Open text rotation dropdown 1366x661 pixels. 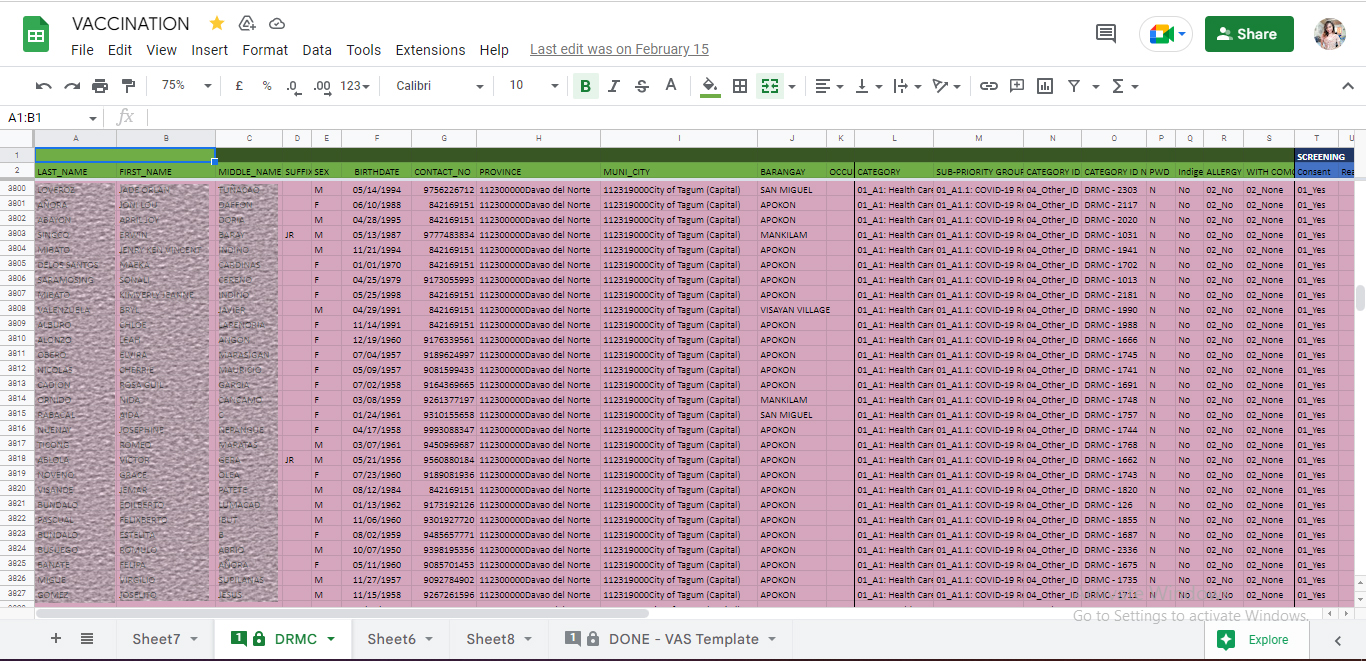coord(946,86)
